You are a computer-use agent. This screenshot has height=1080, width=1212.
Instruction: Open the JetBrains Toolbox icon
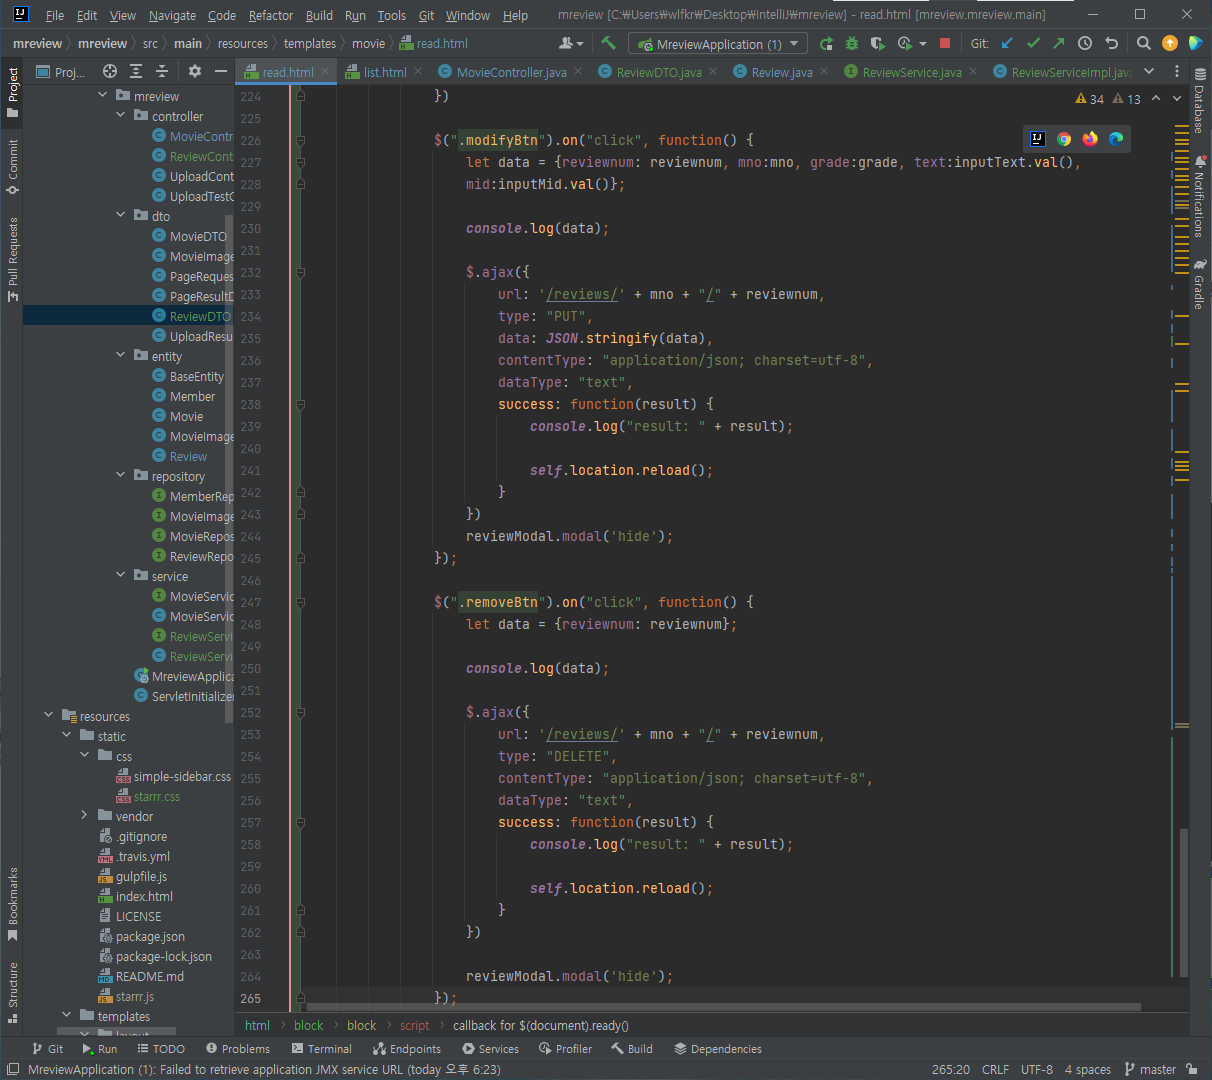point(1196,43)
